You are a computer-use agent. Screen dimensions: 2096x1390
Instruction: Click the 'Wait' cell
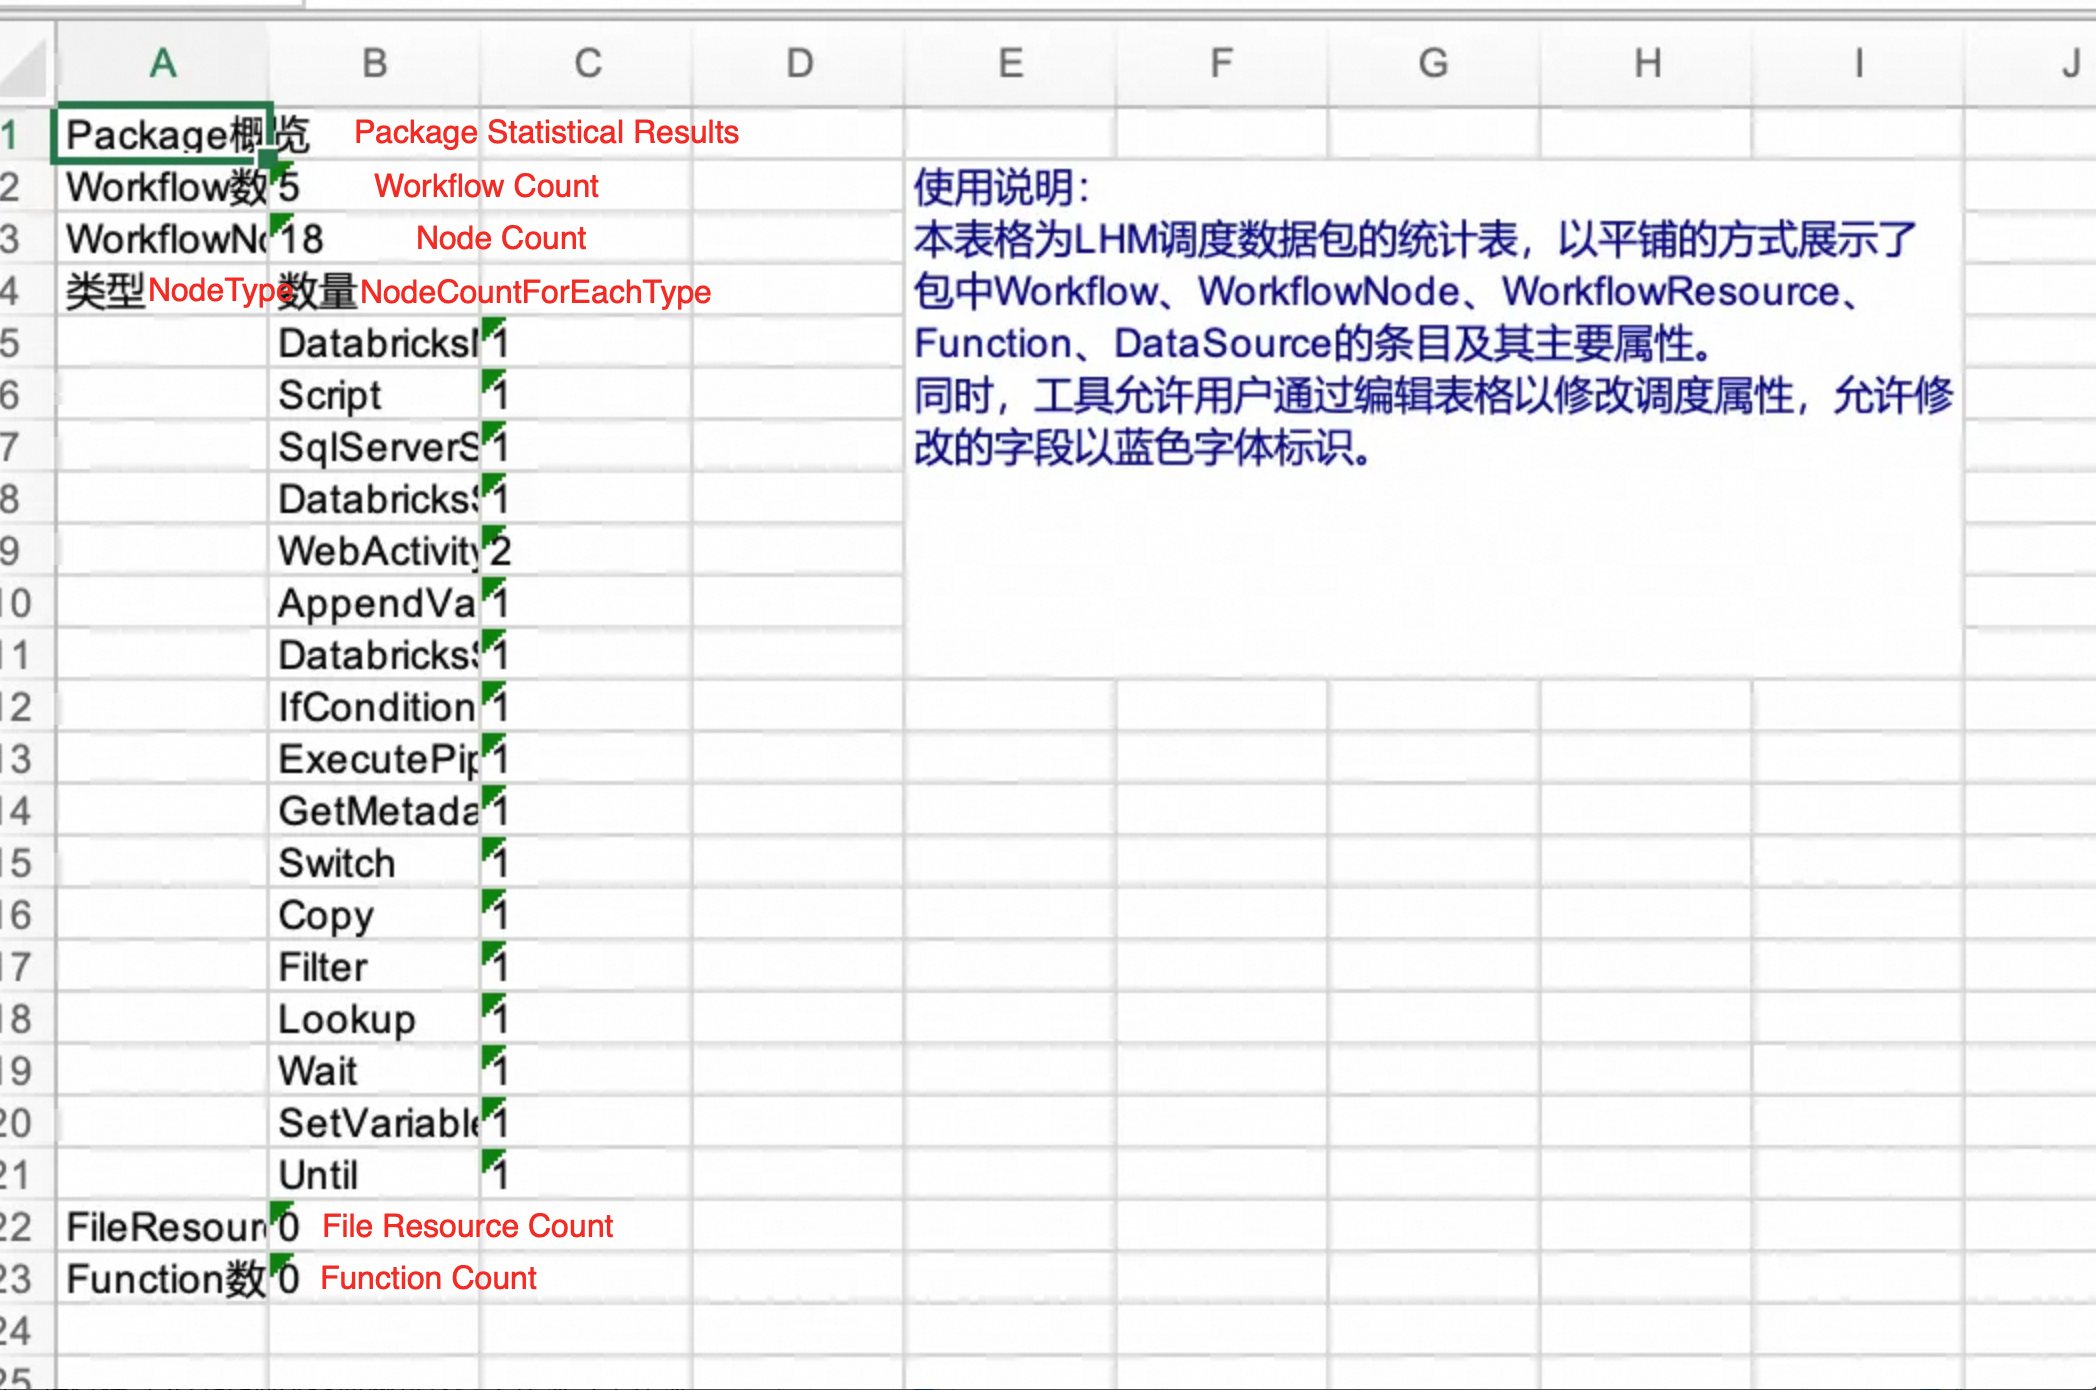[374, 1070]
